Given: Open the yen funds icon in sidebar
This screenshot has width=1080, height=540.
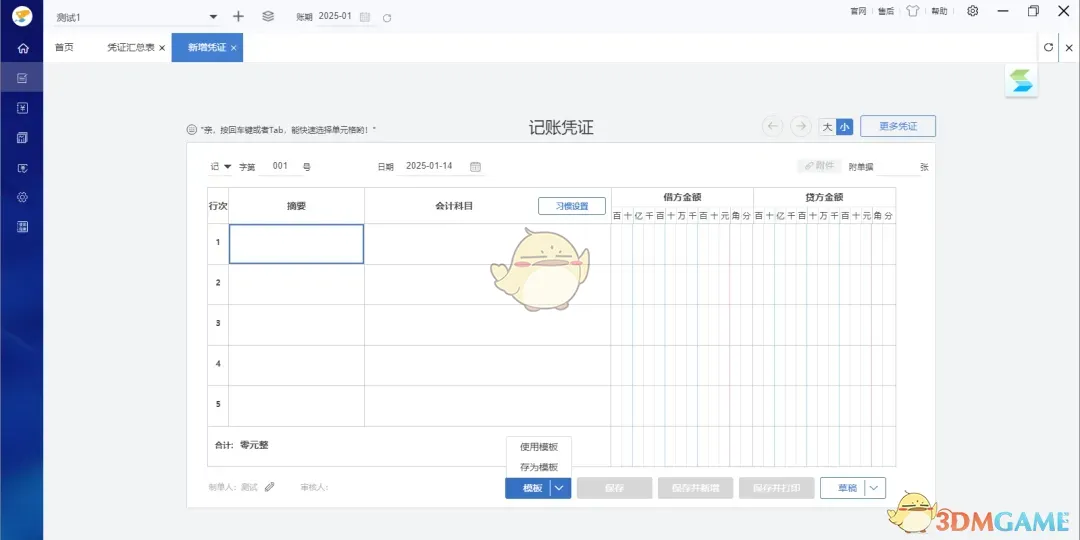Looking at the screenshot, I should 22,108.
